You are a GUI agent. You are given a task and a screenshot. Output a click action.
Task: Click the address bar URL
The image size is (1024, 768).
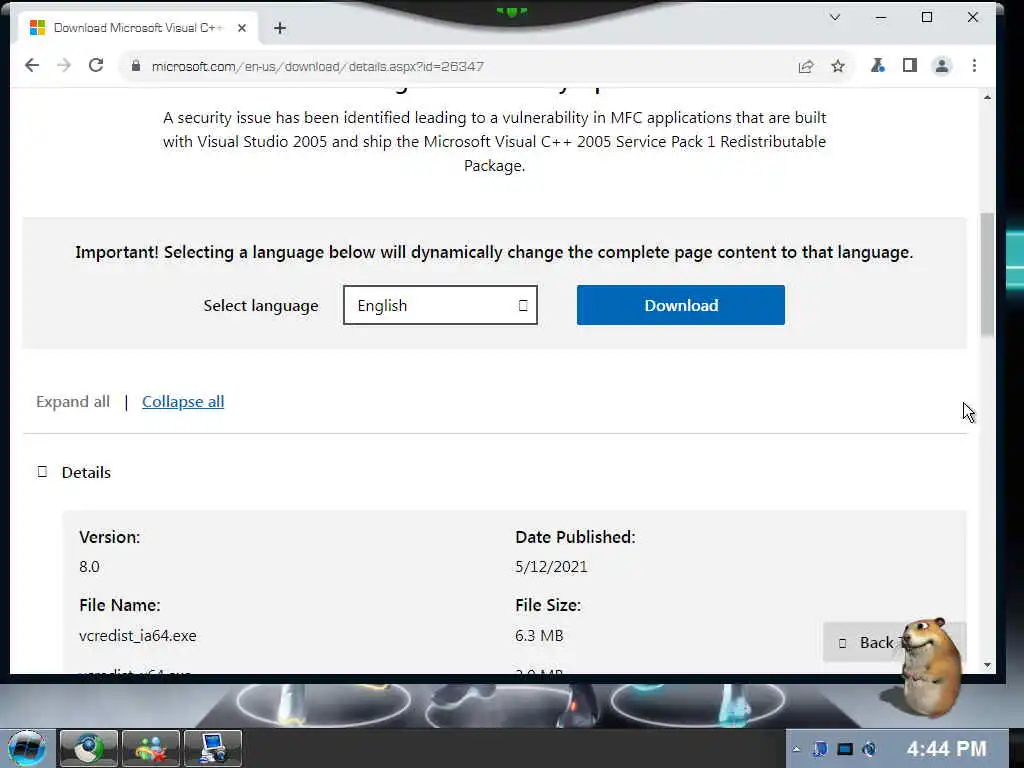pyautogui.click(x=317, y=66)
